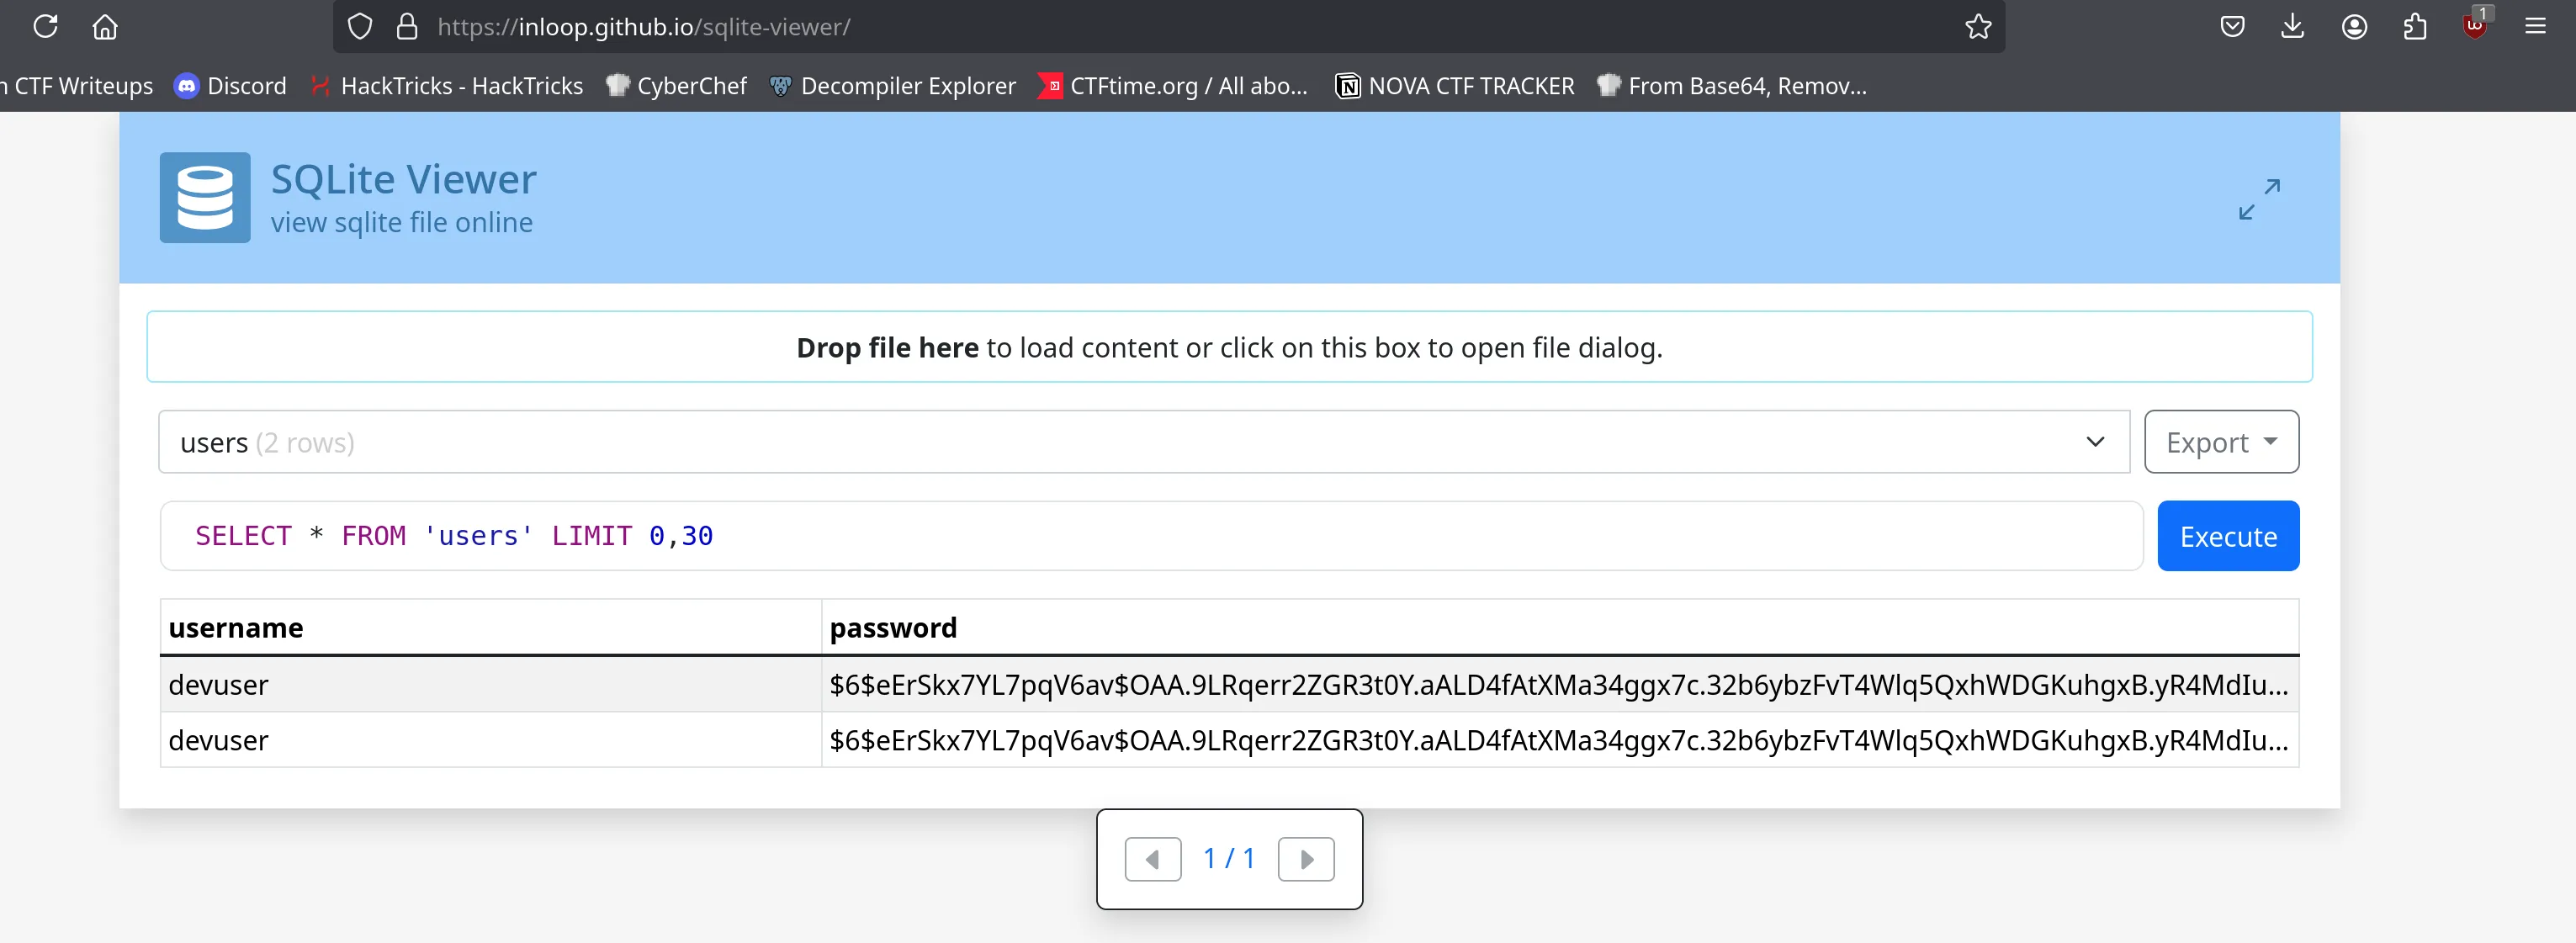Toggle fullscreen with the expand arrows icon
This screenshot has height=943, width=2576.
(2259, 198)
